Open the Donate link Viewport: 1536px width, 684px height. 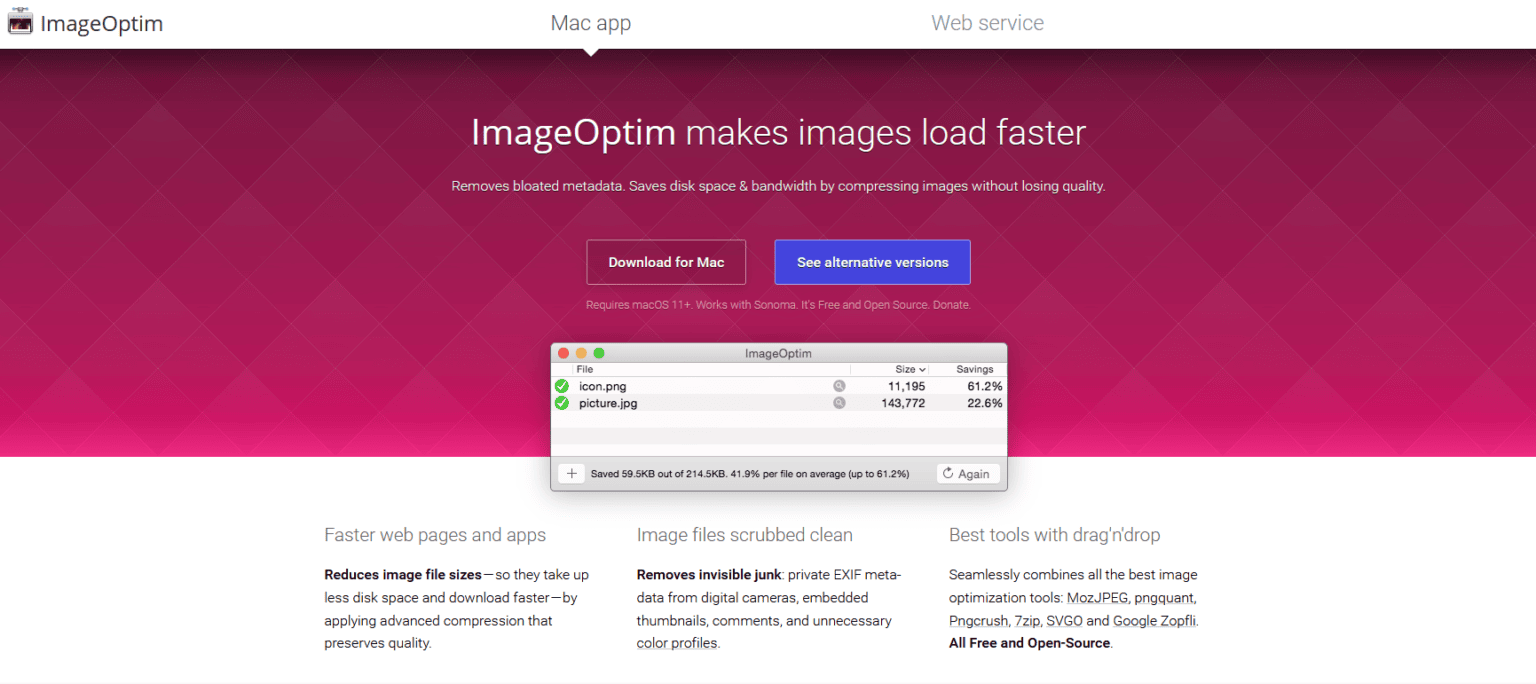(x=951, y=304)
